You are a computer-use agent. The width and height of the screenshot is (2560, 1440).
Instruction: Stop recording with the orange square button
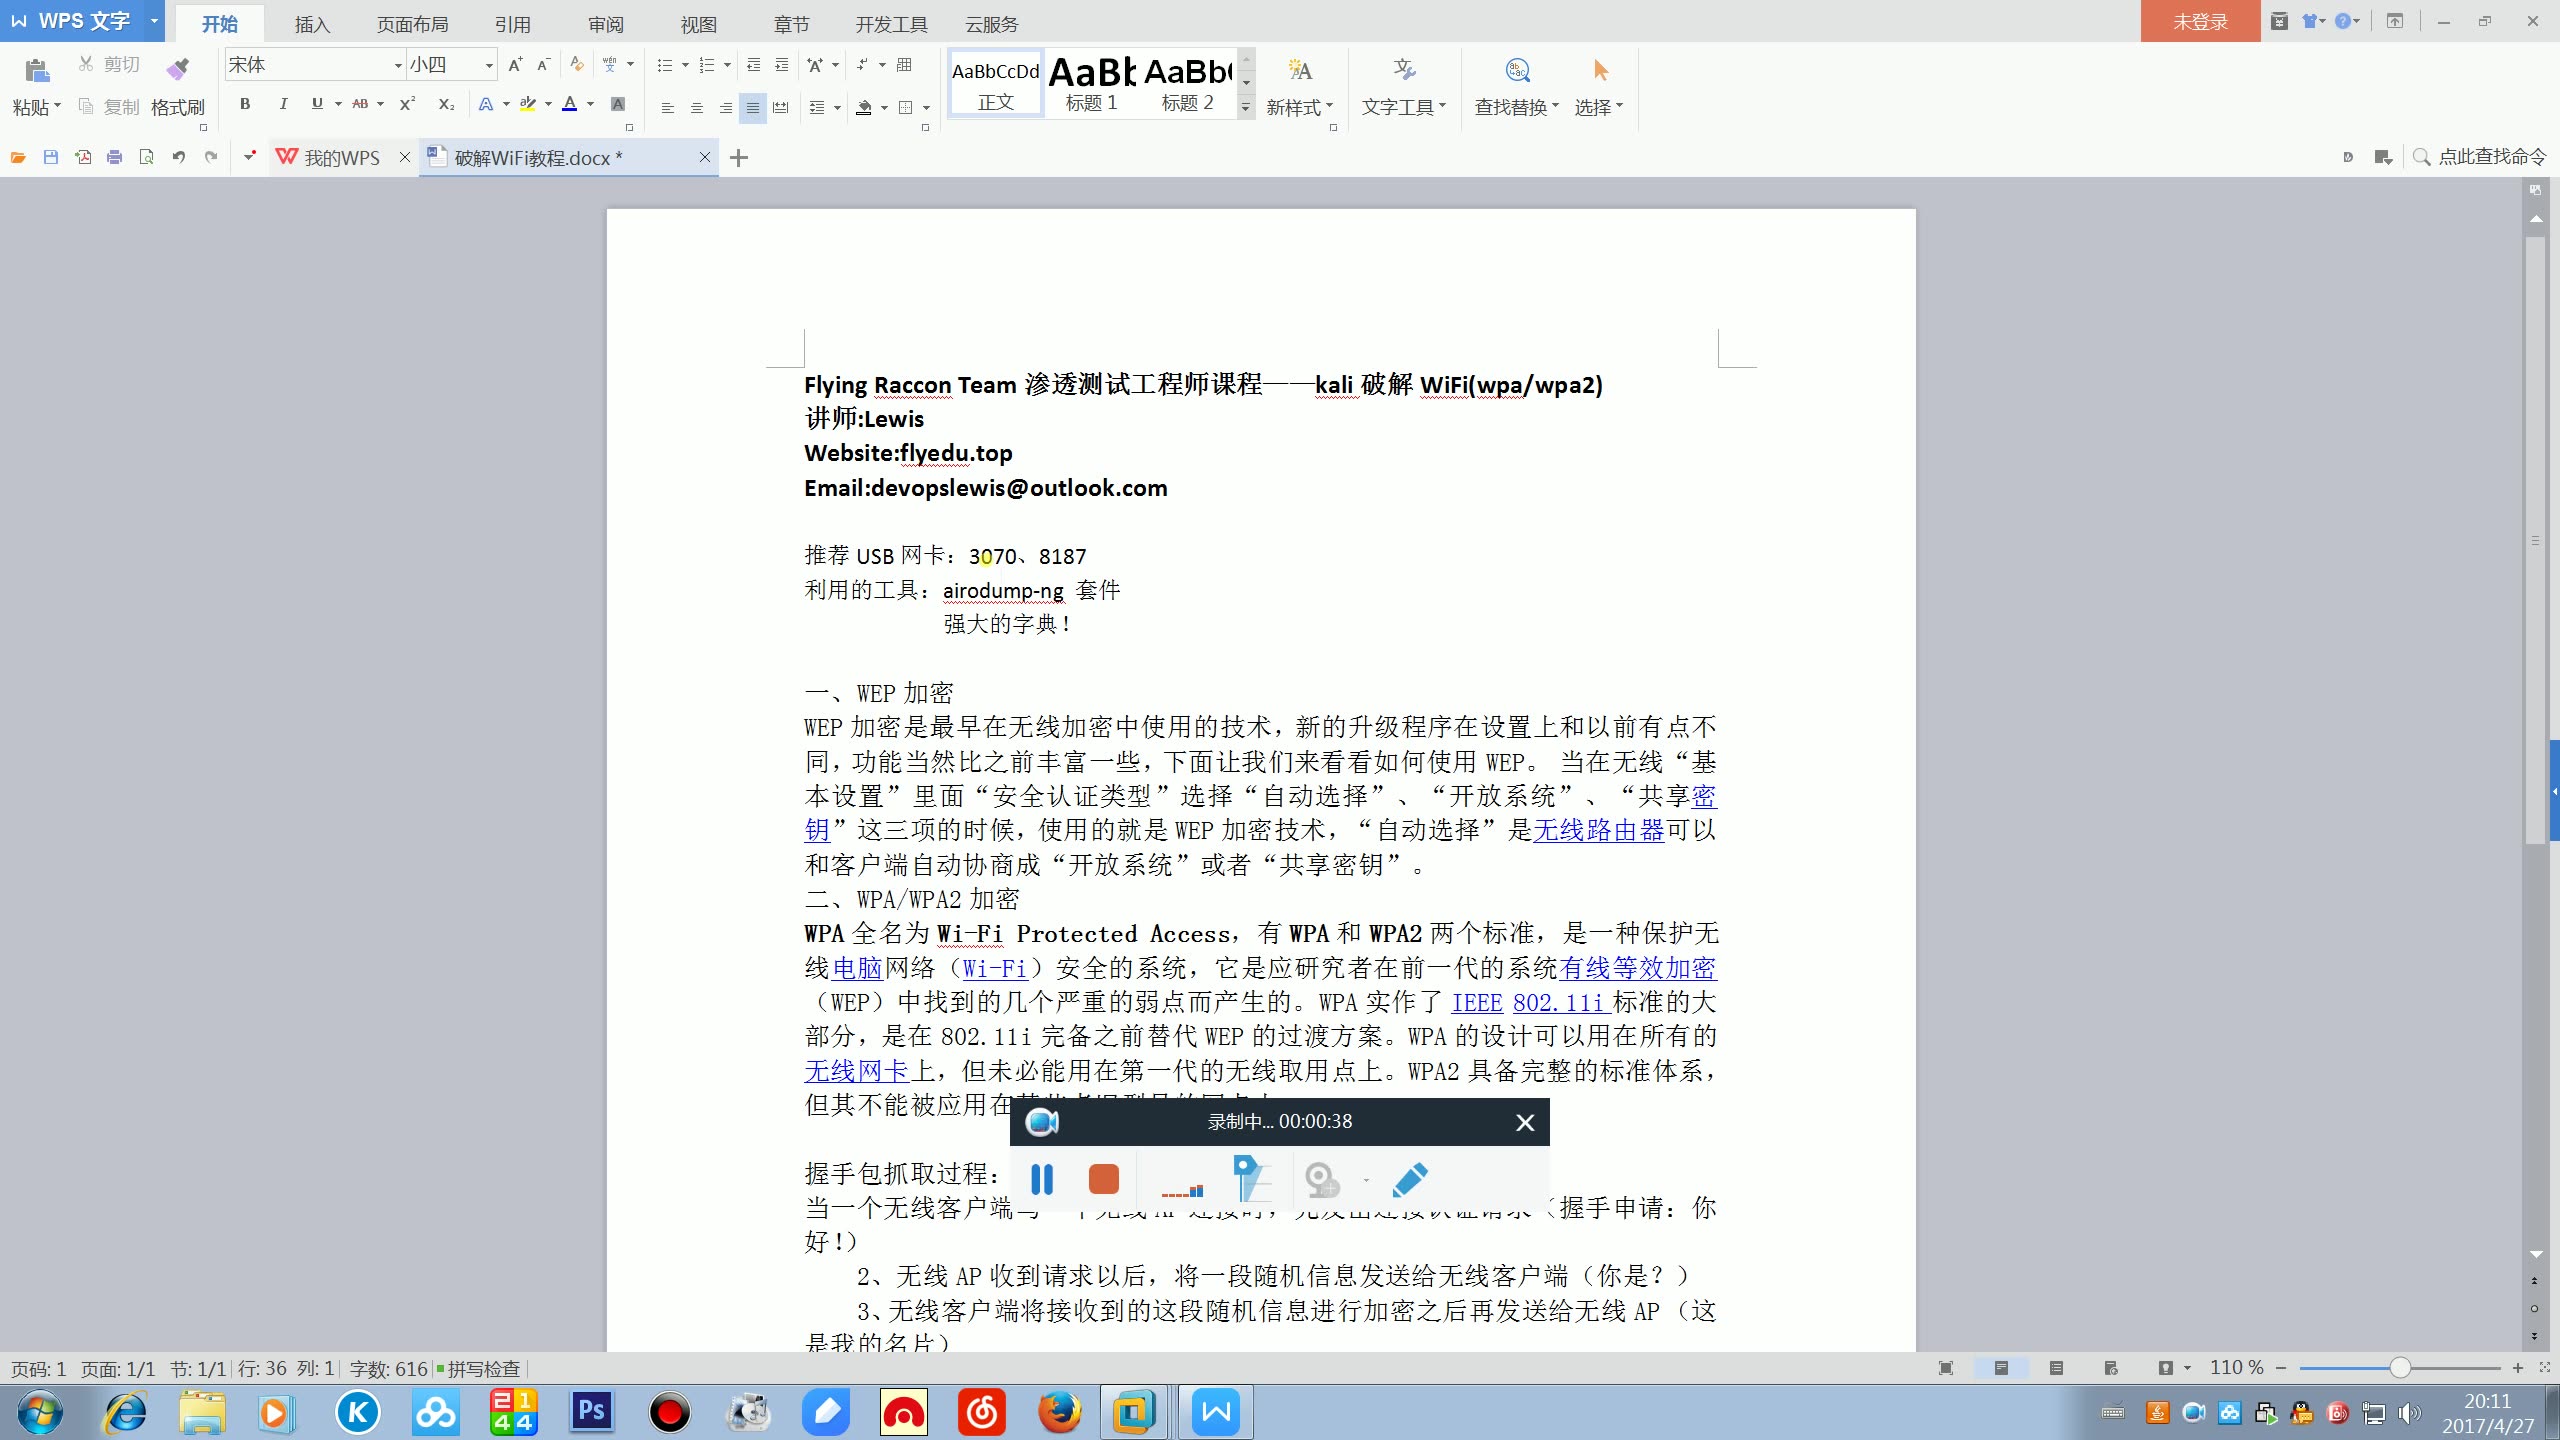[x=1103, y=1180]
